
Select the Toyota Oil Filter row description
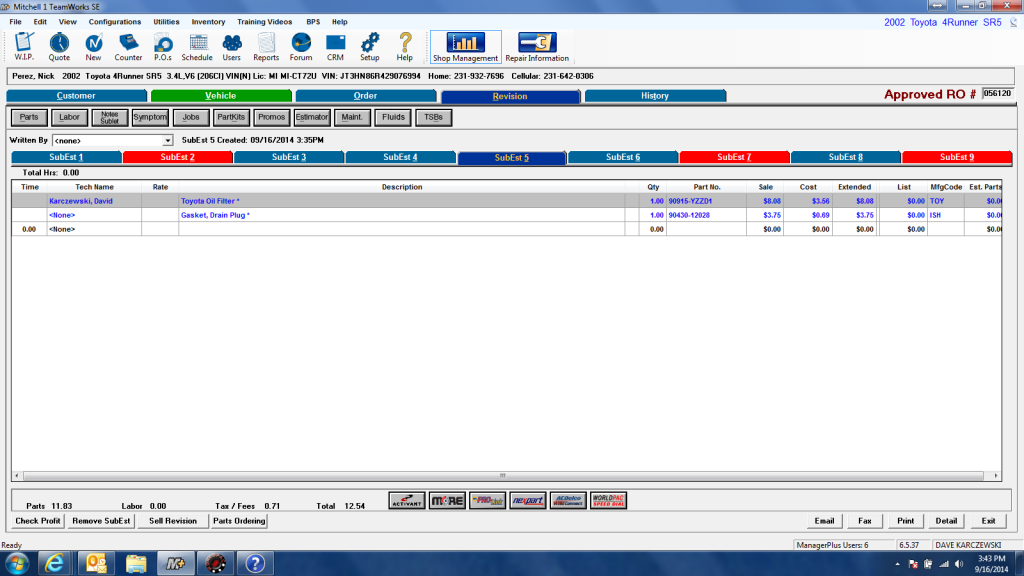[210, 201]
